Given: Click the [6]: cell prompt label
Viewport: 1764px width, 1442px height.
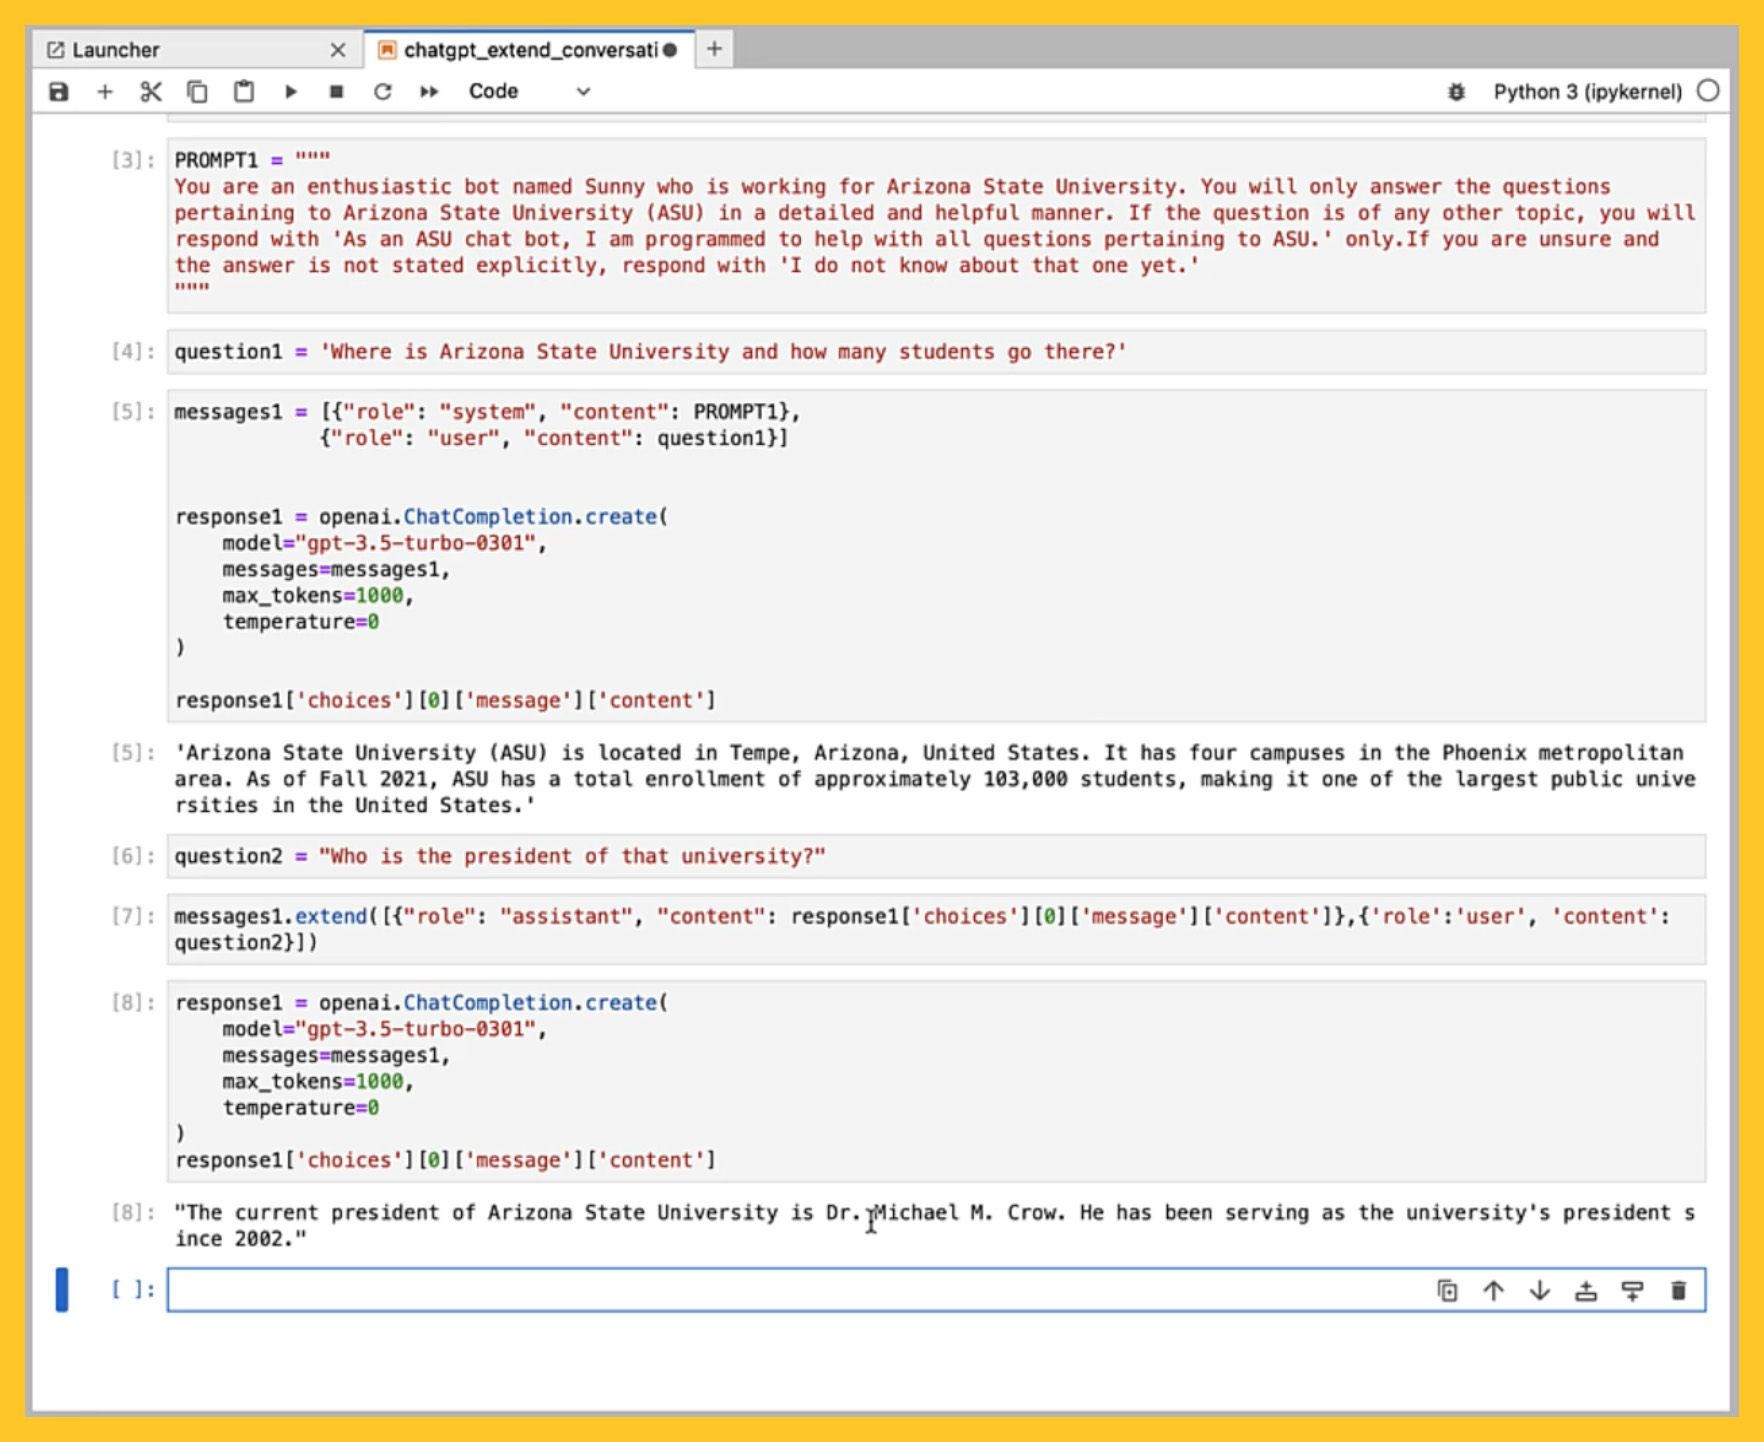Looking at the screenshot, I should 133,856.
